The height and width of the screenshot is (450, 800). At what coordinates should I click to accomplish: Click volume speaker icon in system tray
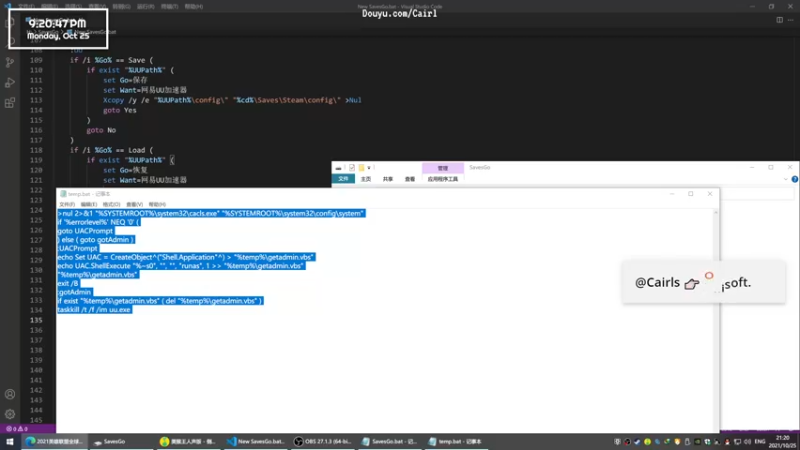click(x=747, y=441)
